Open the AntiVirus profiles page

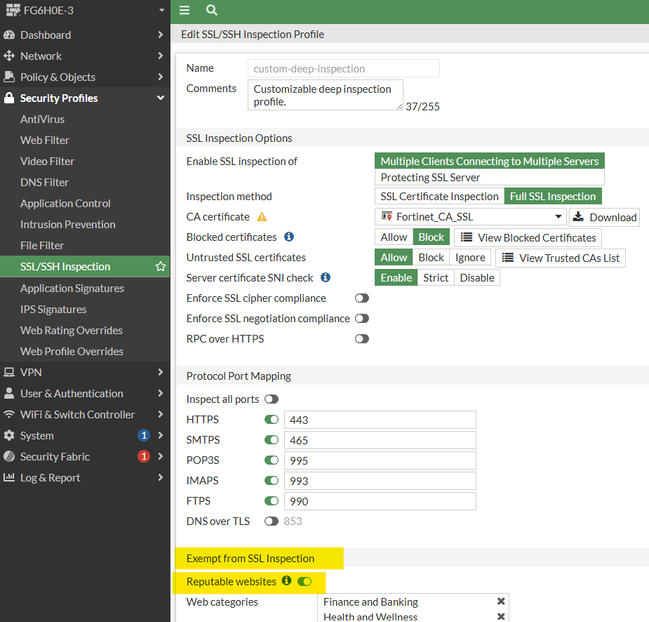pos(42,119)
